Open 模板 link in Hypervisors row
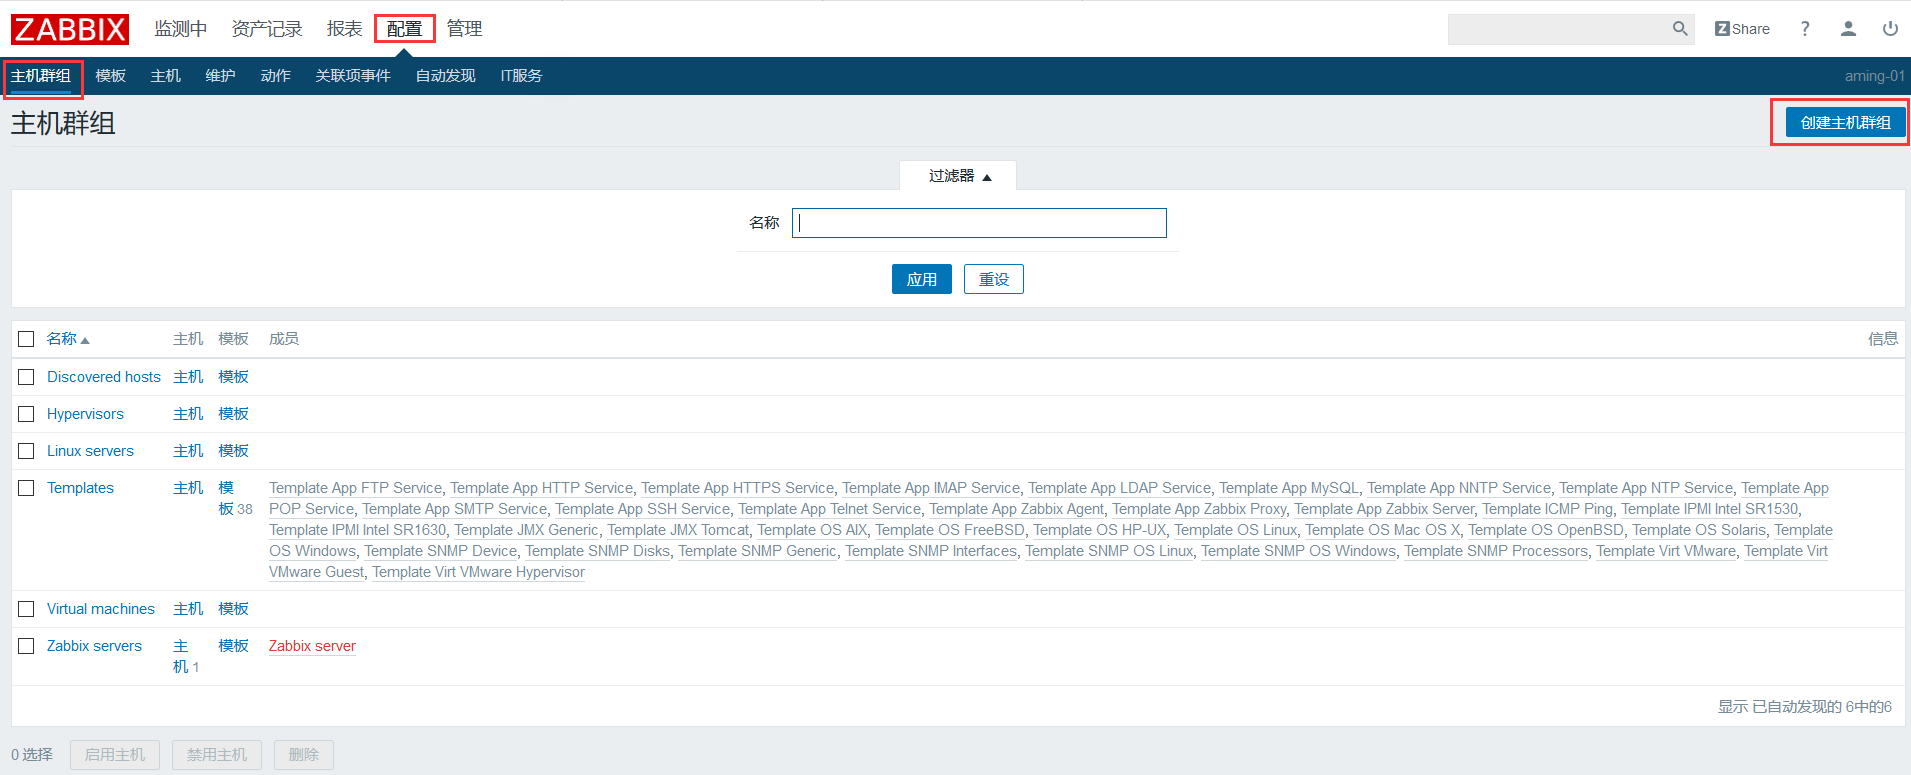 click(234, 414)
